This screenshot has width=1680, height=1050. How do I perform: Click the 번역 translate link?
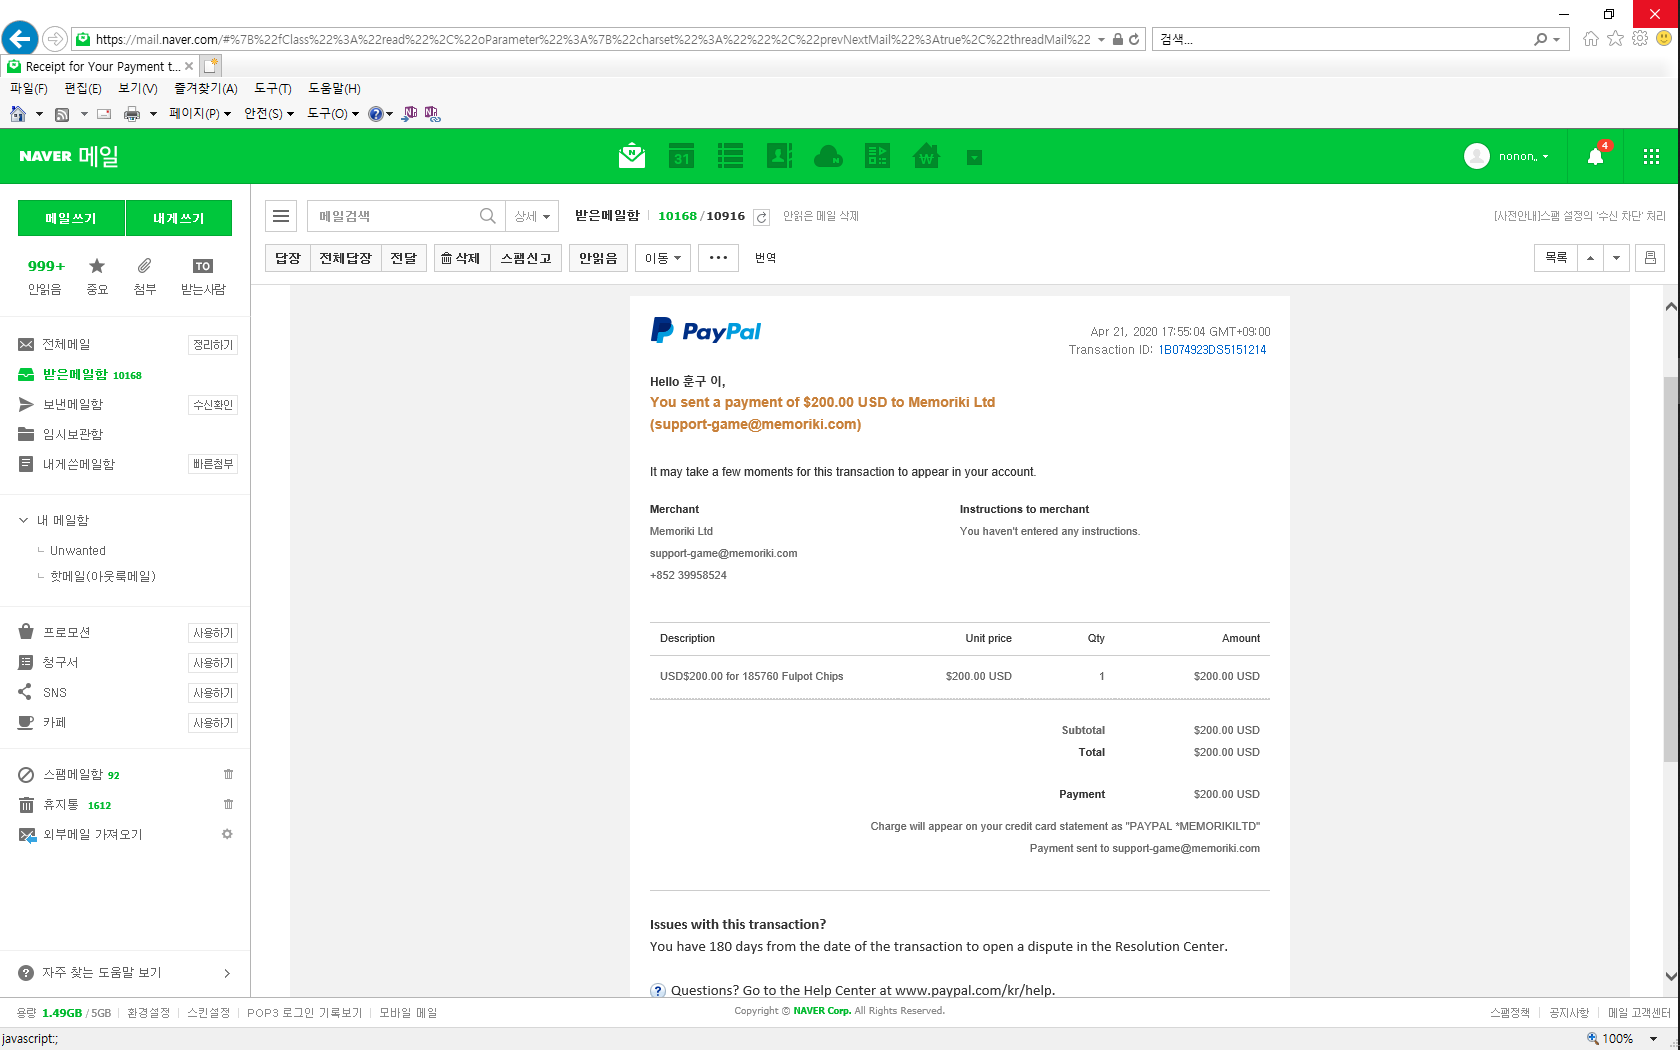[x=766, y=258]
